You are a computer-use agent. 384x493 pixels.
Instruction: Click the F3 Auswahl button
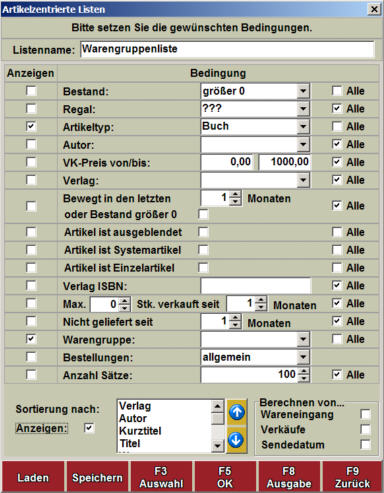(x=161, y=477)
